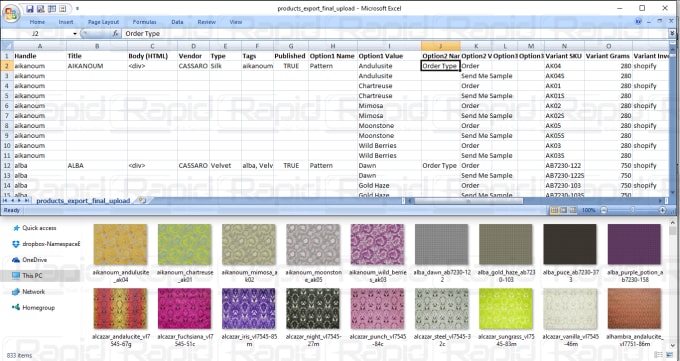This screenshot has height=361, width=680.
Task: Click the zoom out minus button
Action: 603,210
